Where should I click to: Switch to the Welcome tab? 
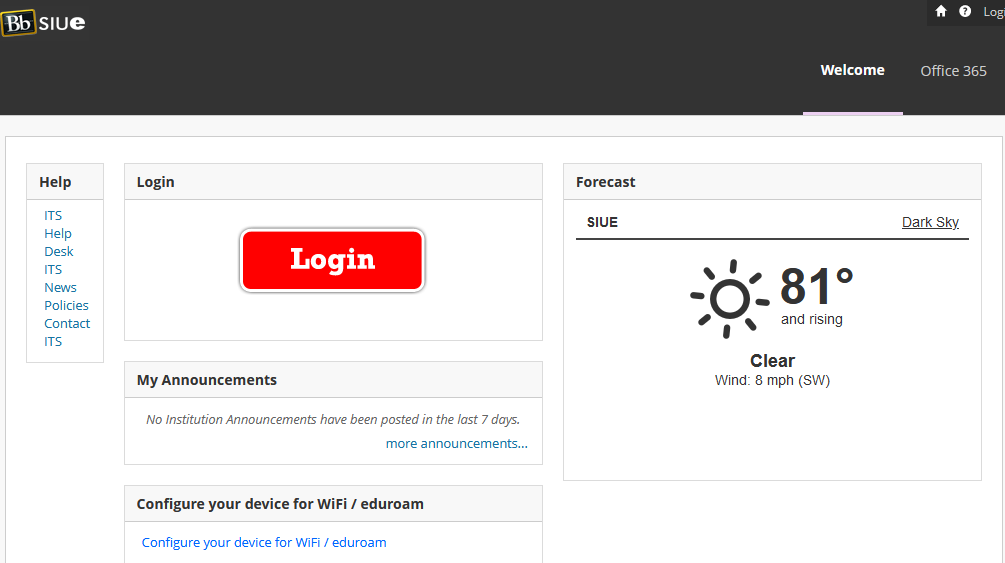coord(852,71)
